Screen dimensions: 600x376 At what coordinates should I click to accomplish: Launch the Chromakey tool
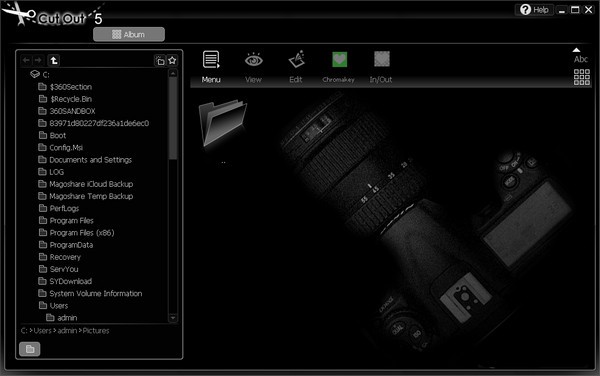point(339,59)
